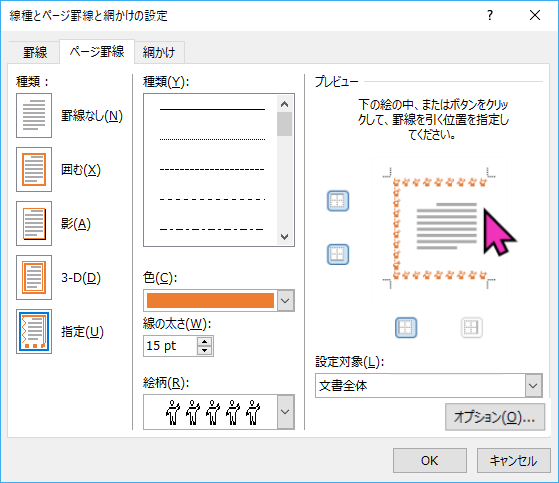Open the 絵柄 art pattern dropdown

point(285,412)
